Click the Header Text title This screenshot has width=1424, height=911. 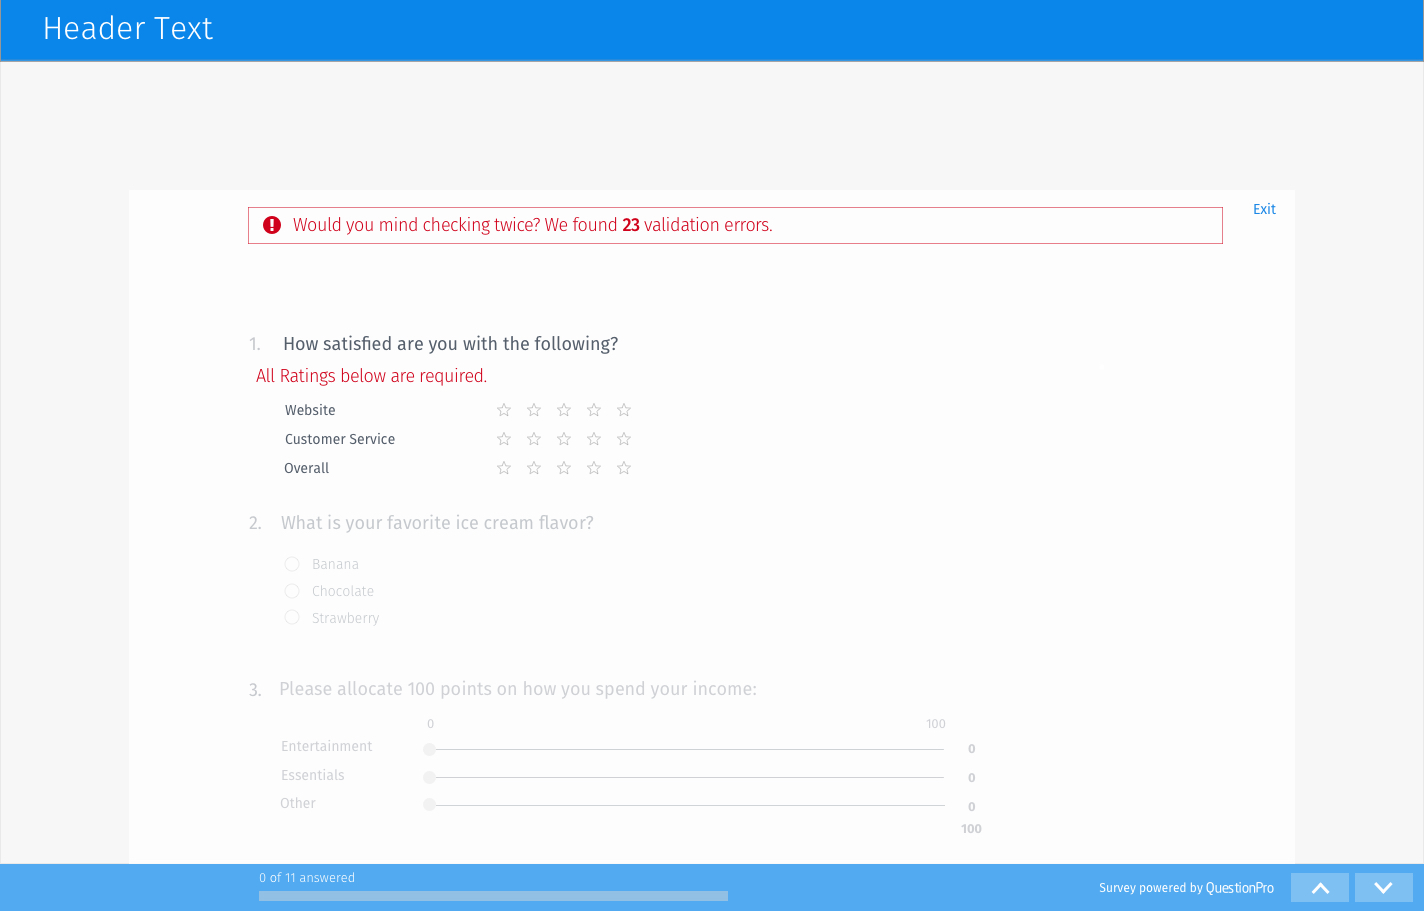128,29
